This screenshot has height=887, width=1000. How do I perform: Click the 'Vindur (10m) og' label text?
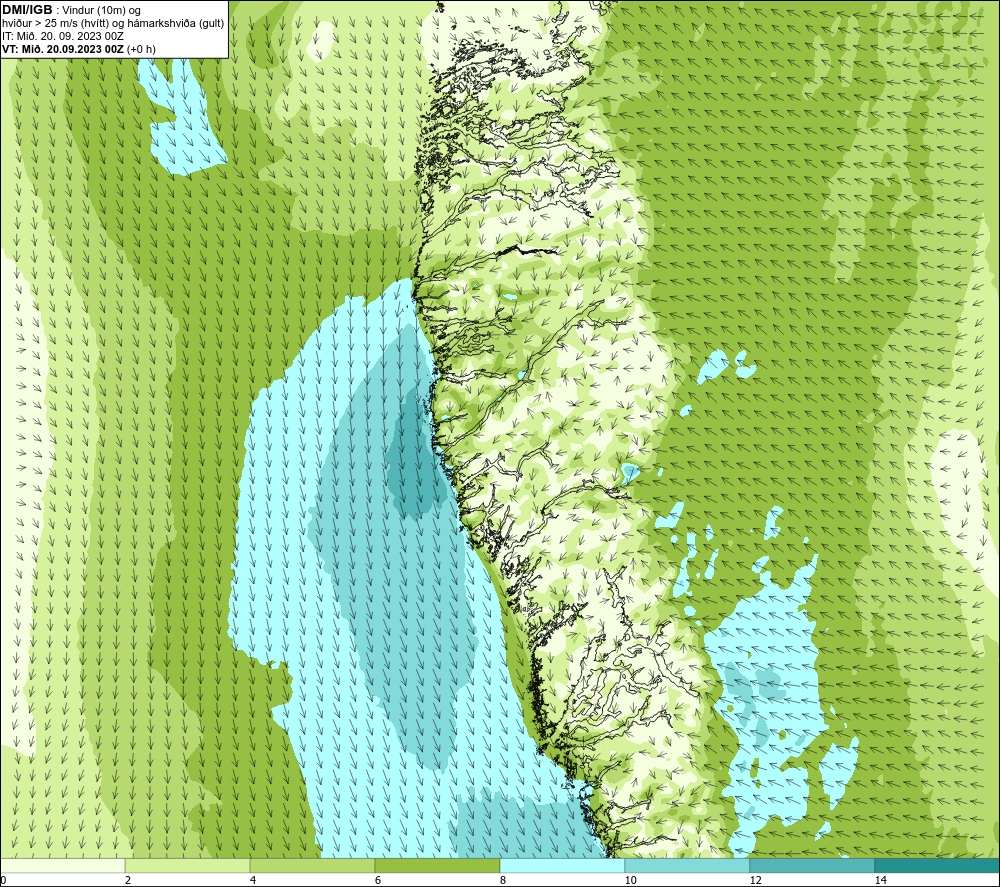point(103,11)
